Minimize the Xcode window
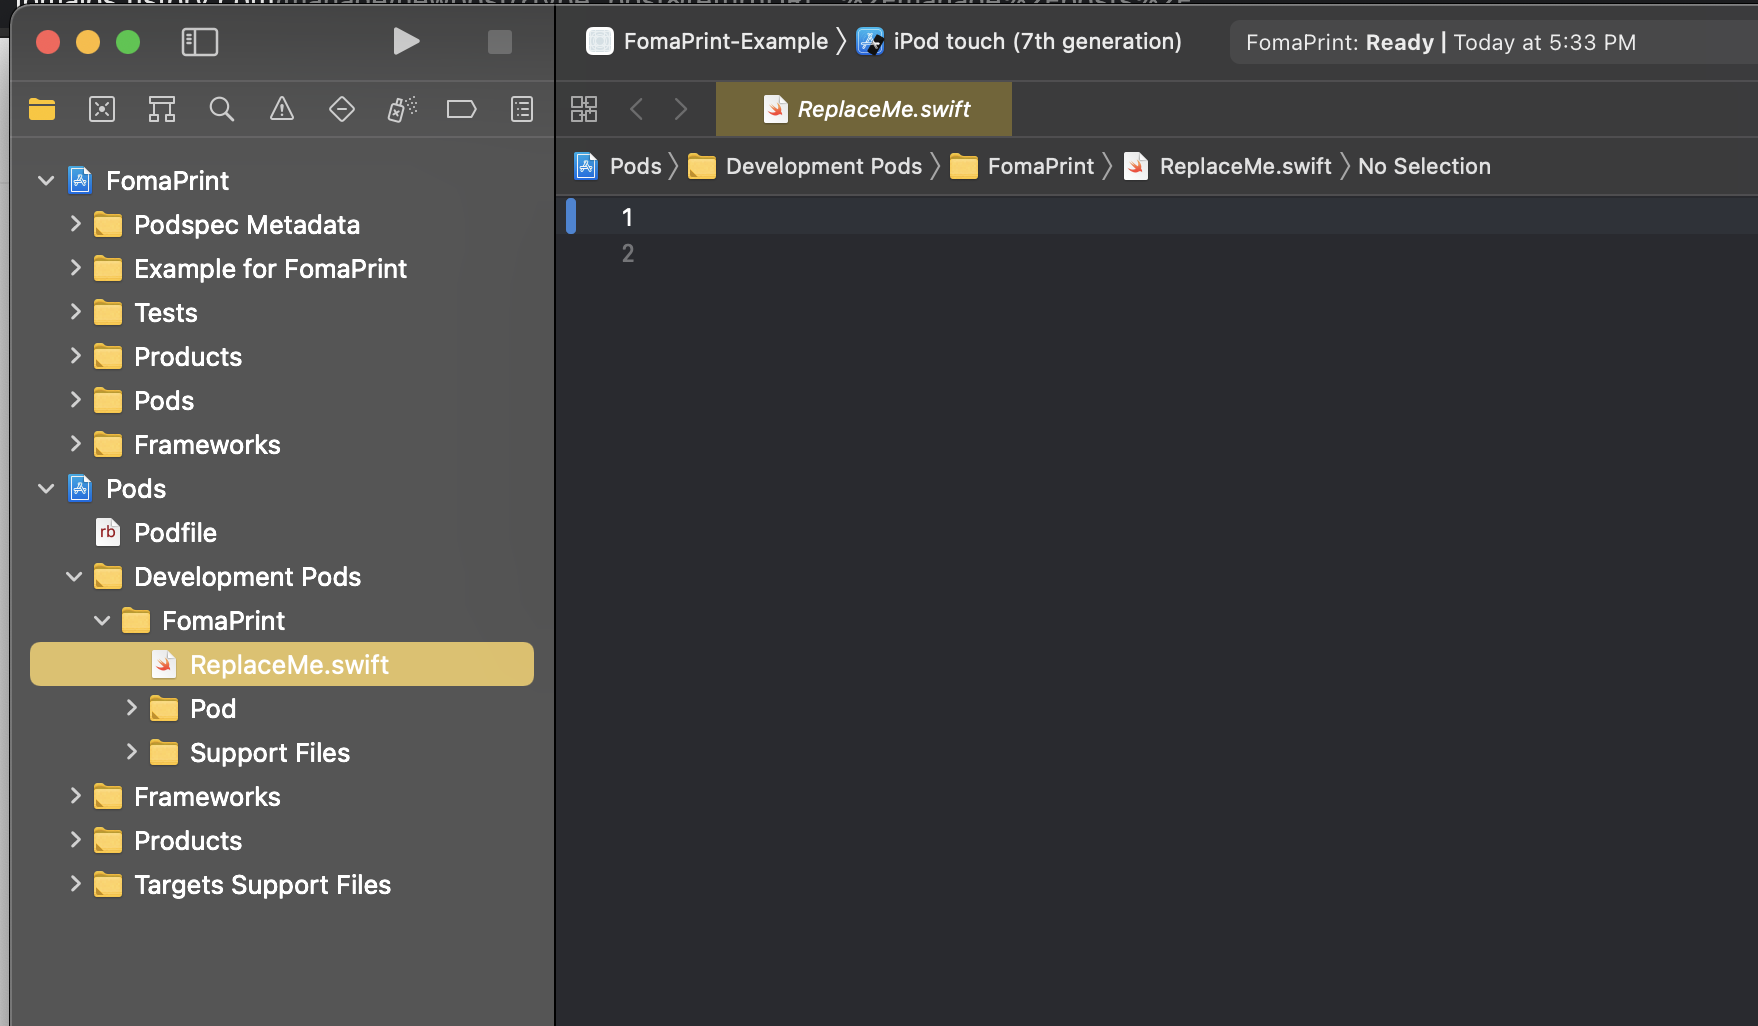1758x1026 pixels. [88, 42]
